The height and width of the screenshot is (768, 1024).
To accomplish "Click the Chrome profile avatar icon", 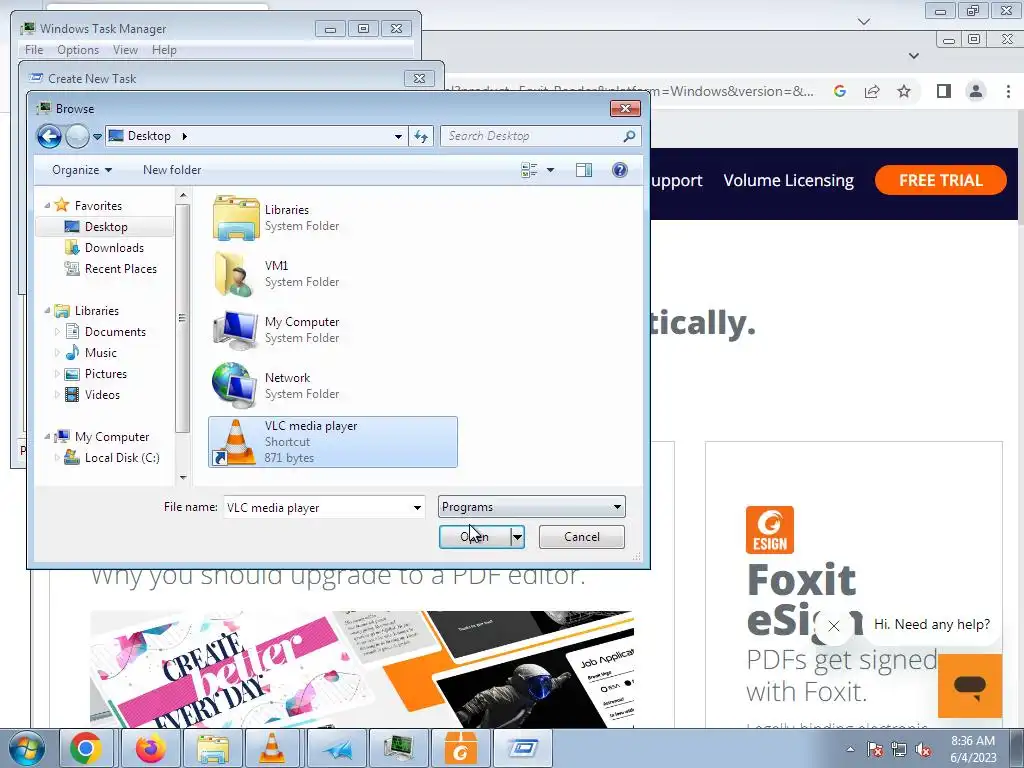I will [x=976, y=91].
